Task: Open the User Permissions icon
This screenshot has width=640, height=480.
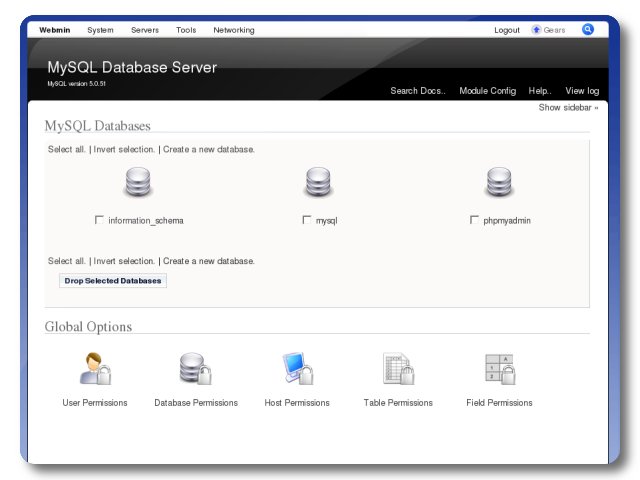Action: point(96,369)
